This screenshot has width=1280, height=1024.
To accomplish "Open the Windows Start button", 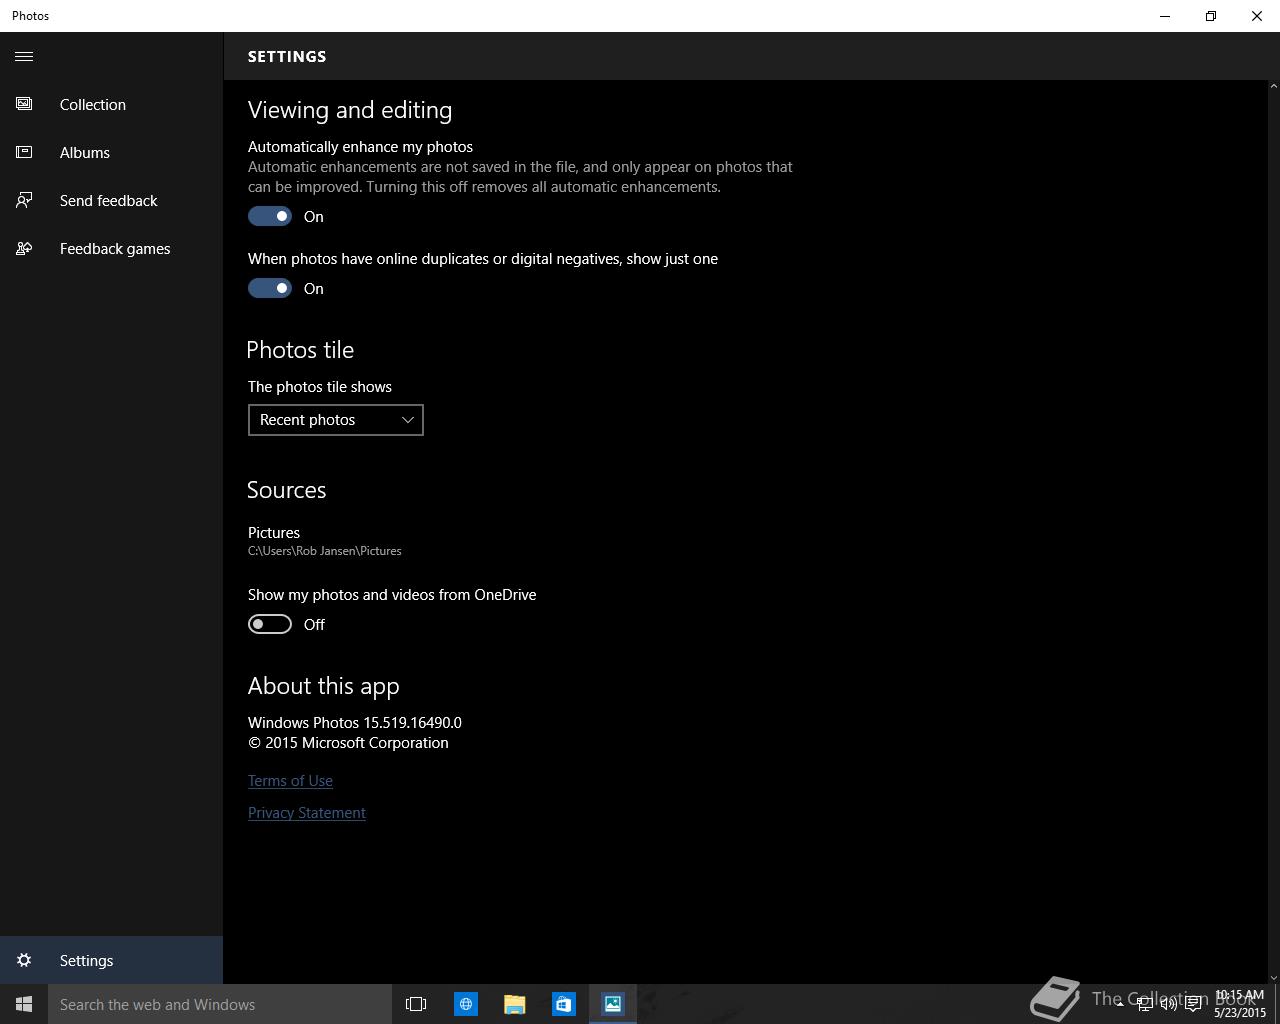I will pos(24,1004).
